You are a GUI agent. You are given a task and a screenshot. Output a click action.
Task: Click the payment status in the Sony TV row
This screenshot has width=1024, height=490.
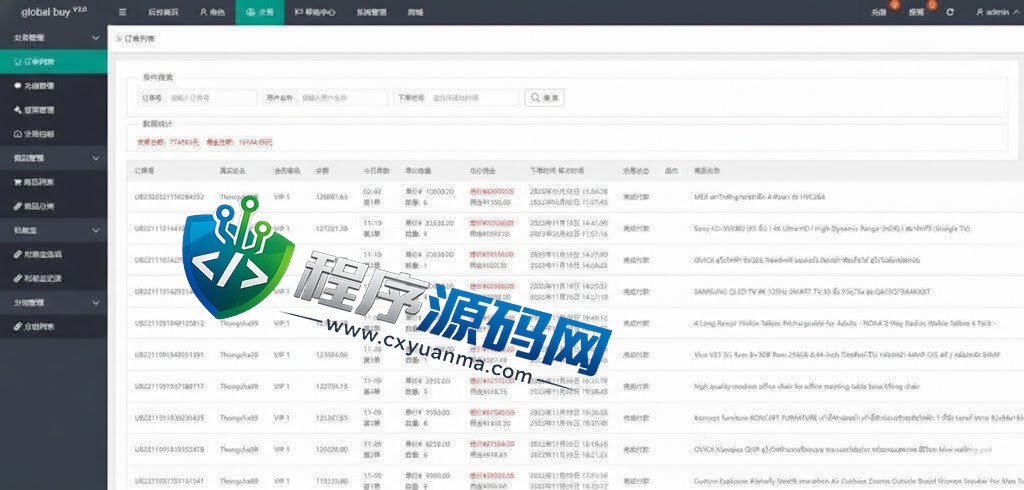634,229
